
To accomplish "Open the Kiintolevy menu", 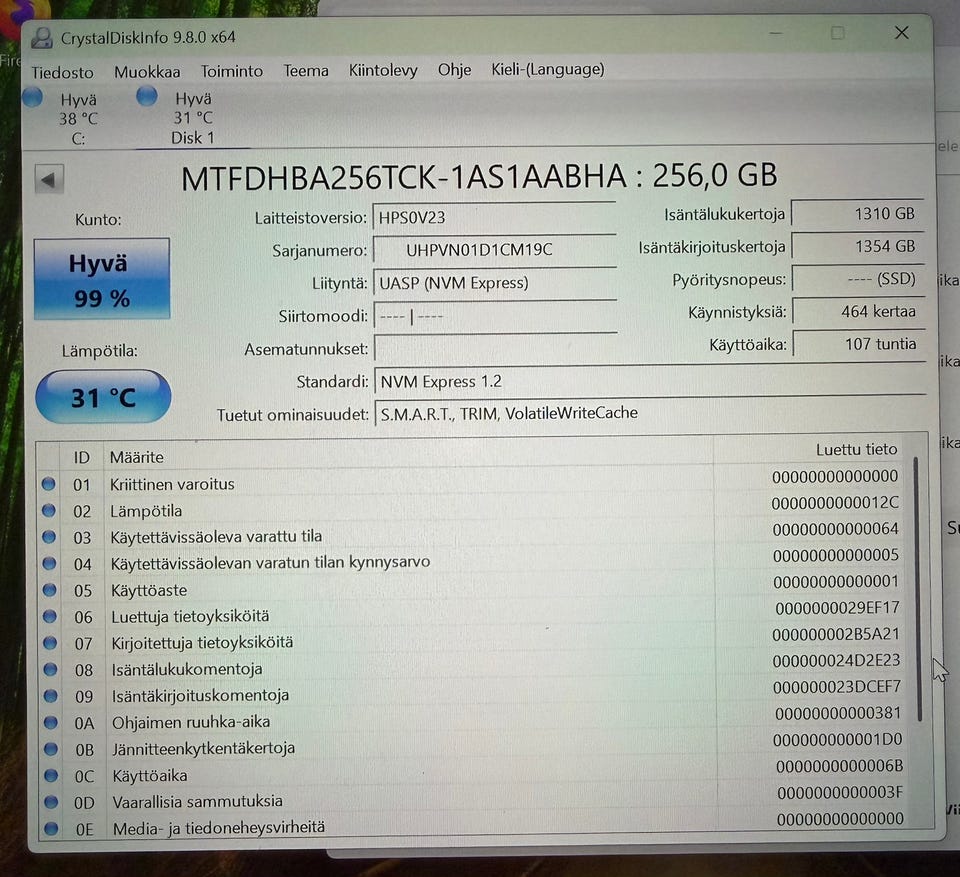I will click(382, 70).
